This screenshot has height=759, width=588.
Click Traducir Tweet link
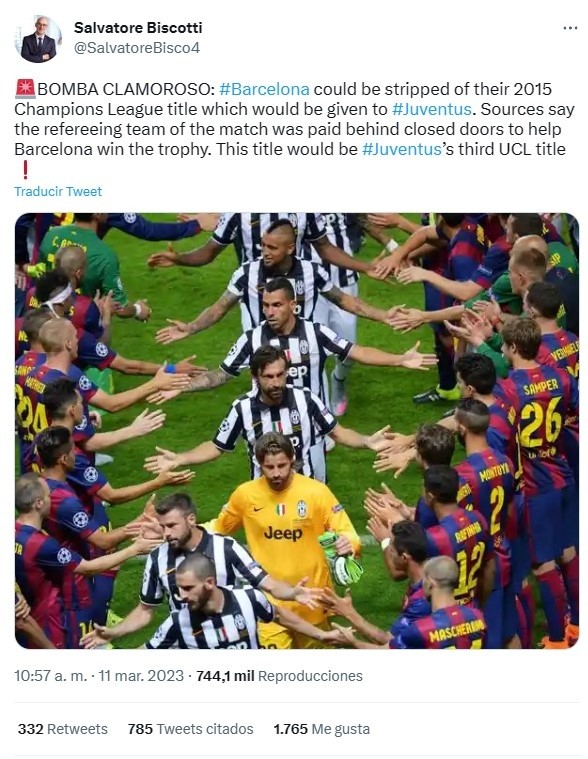coord(58,192)
